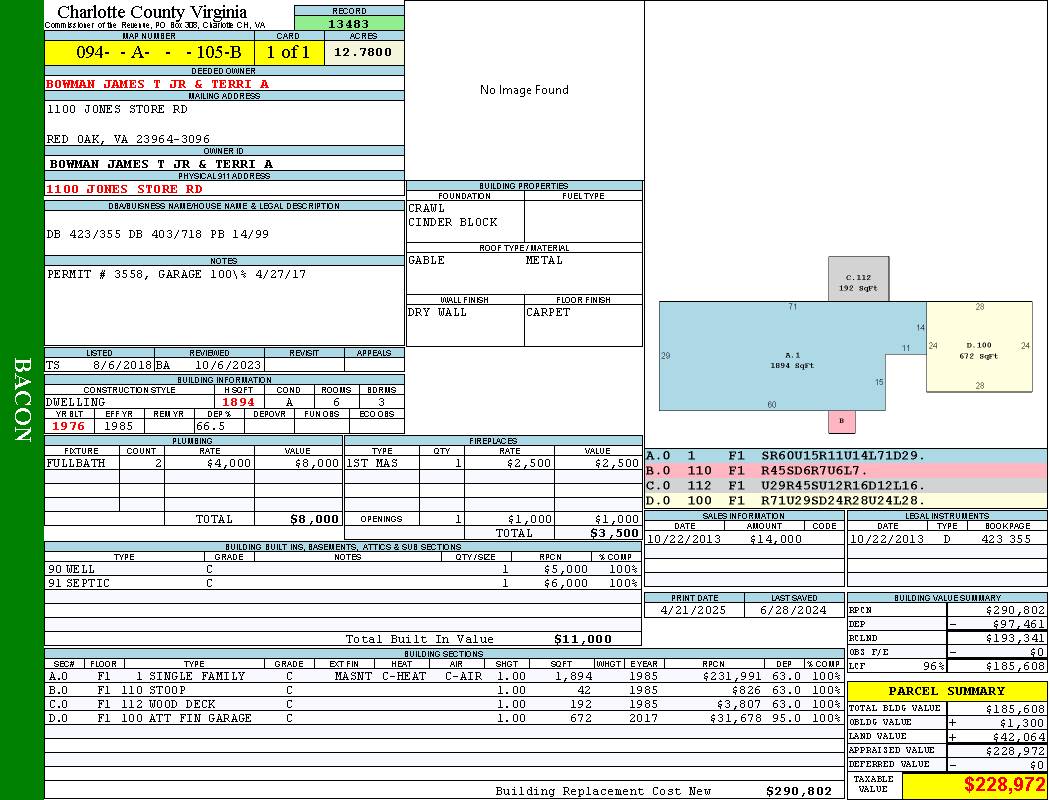The height and width of the screenshot is (800, 1050).
Task: Click year built value 1976
Action: point(68,426)
